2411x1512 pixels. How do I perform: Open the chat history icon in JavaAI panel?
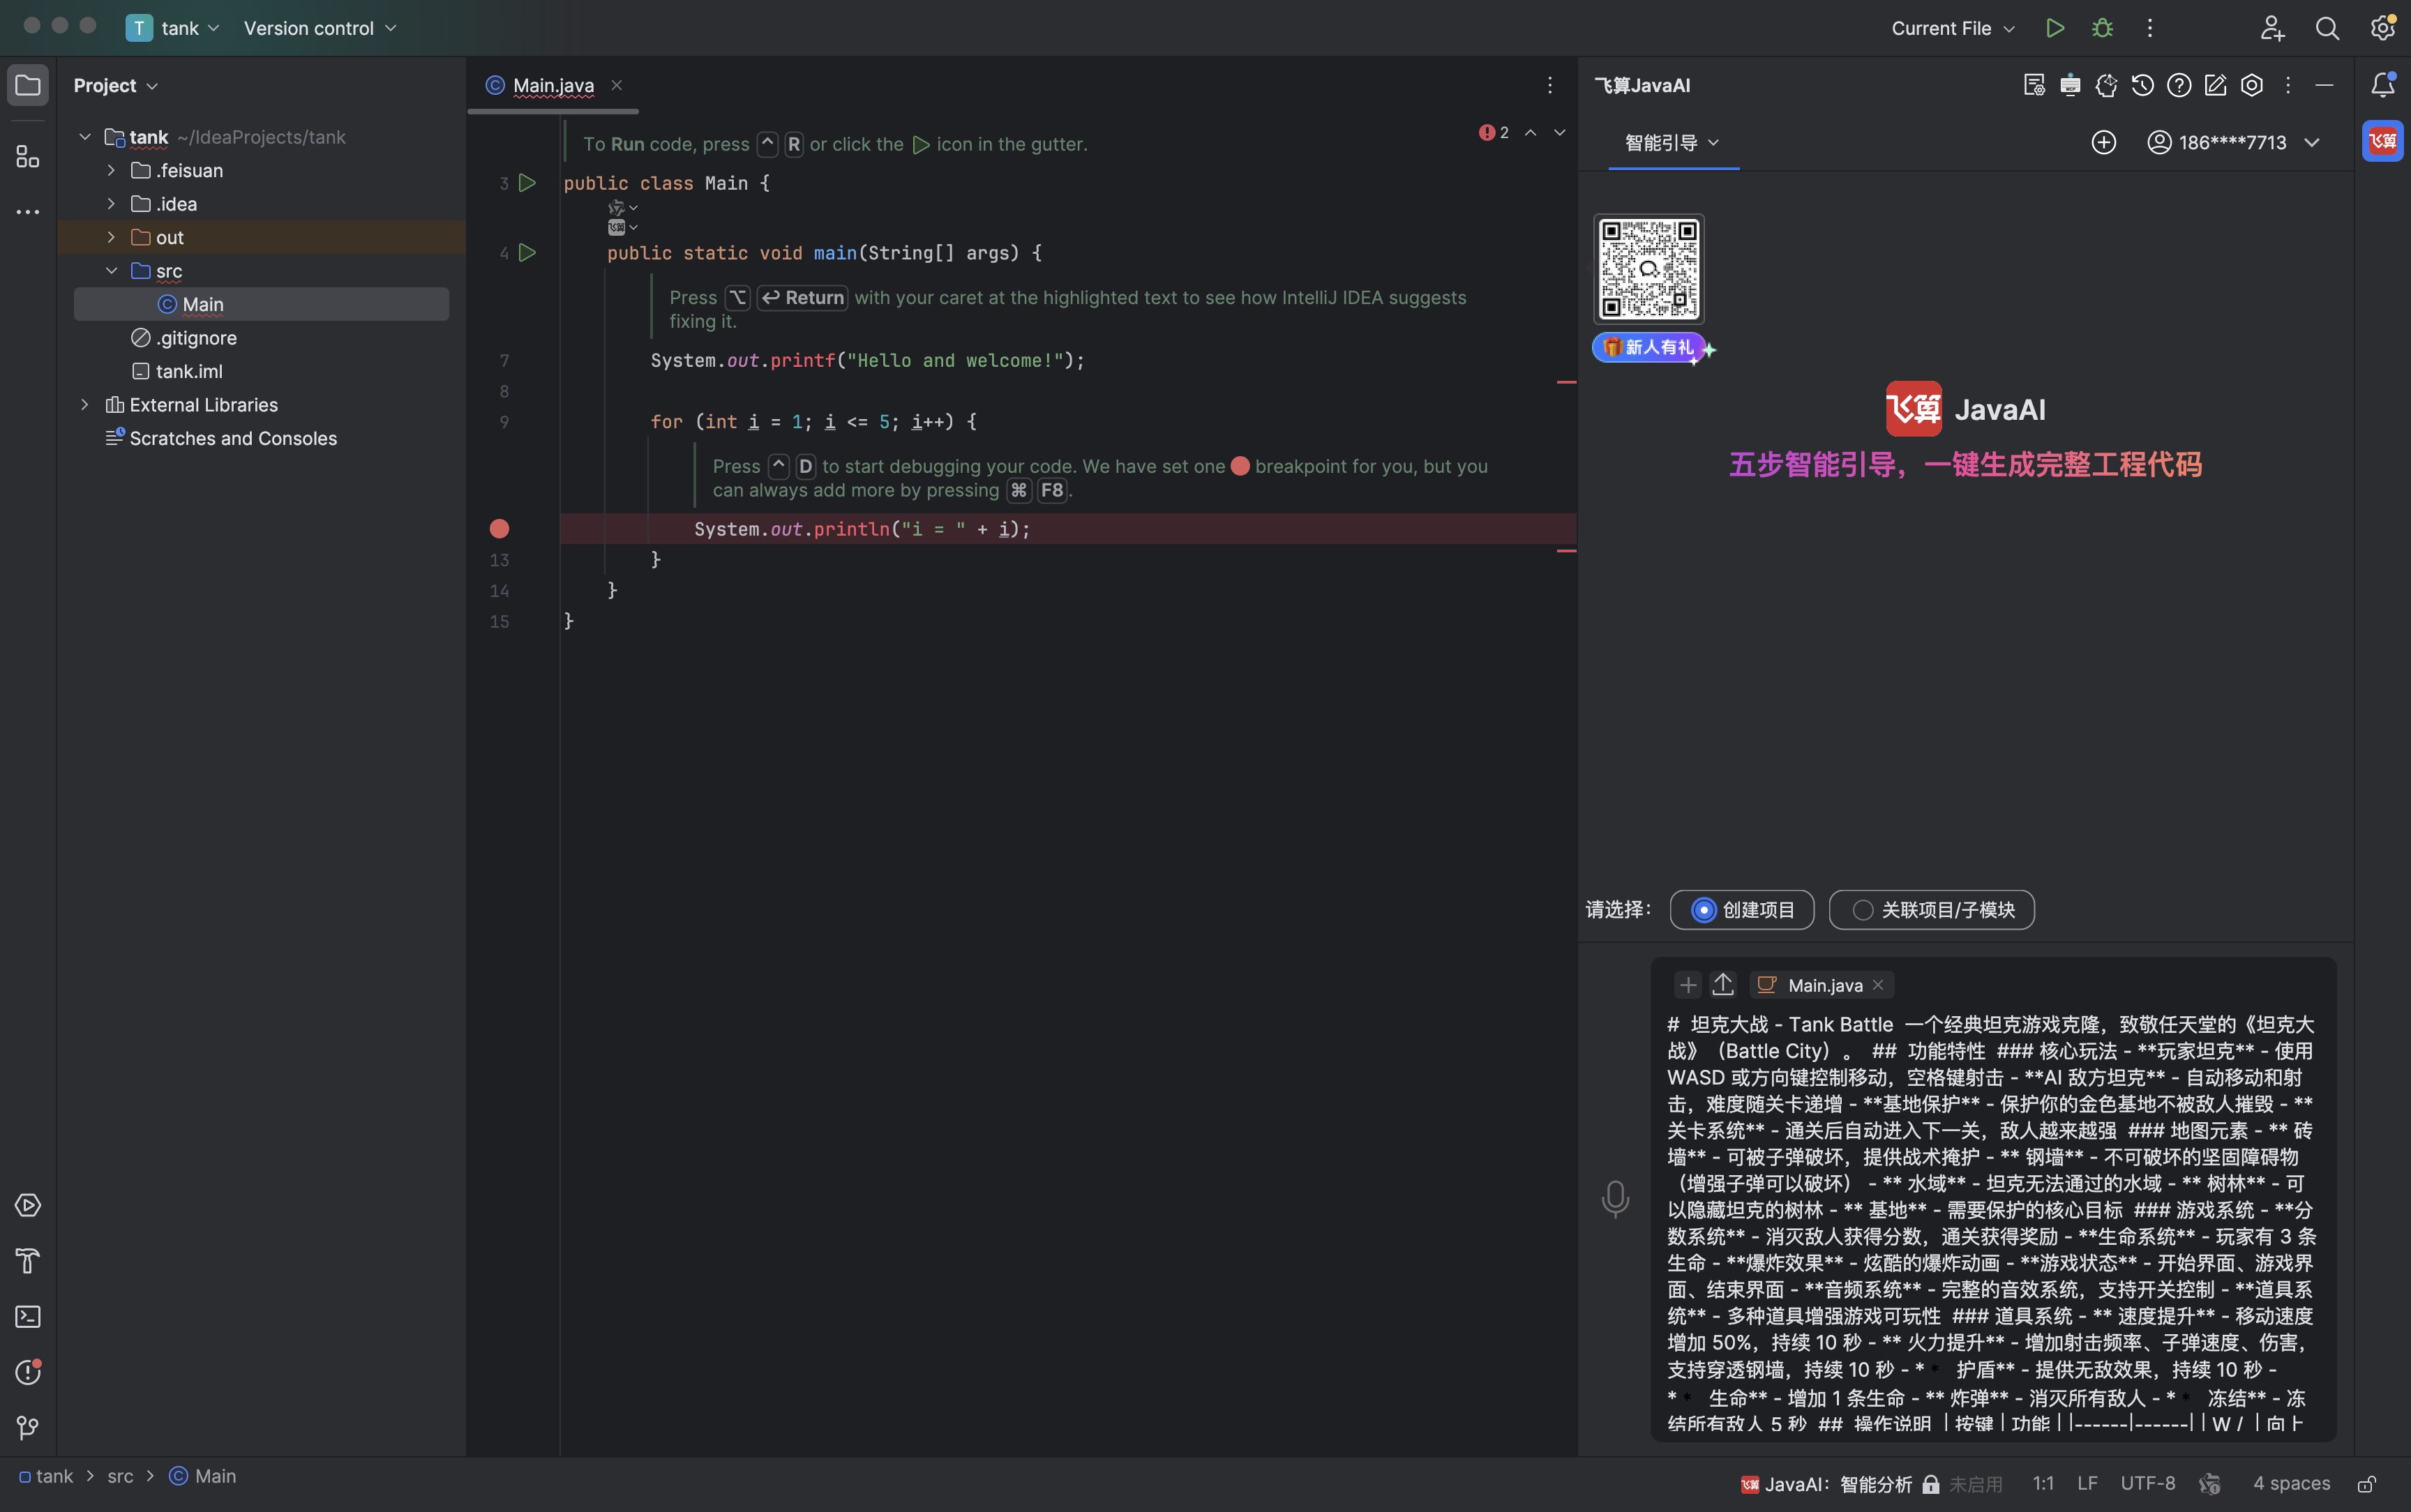coord(2142,86)
